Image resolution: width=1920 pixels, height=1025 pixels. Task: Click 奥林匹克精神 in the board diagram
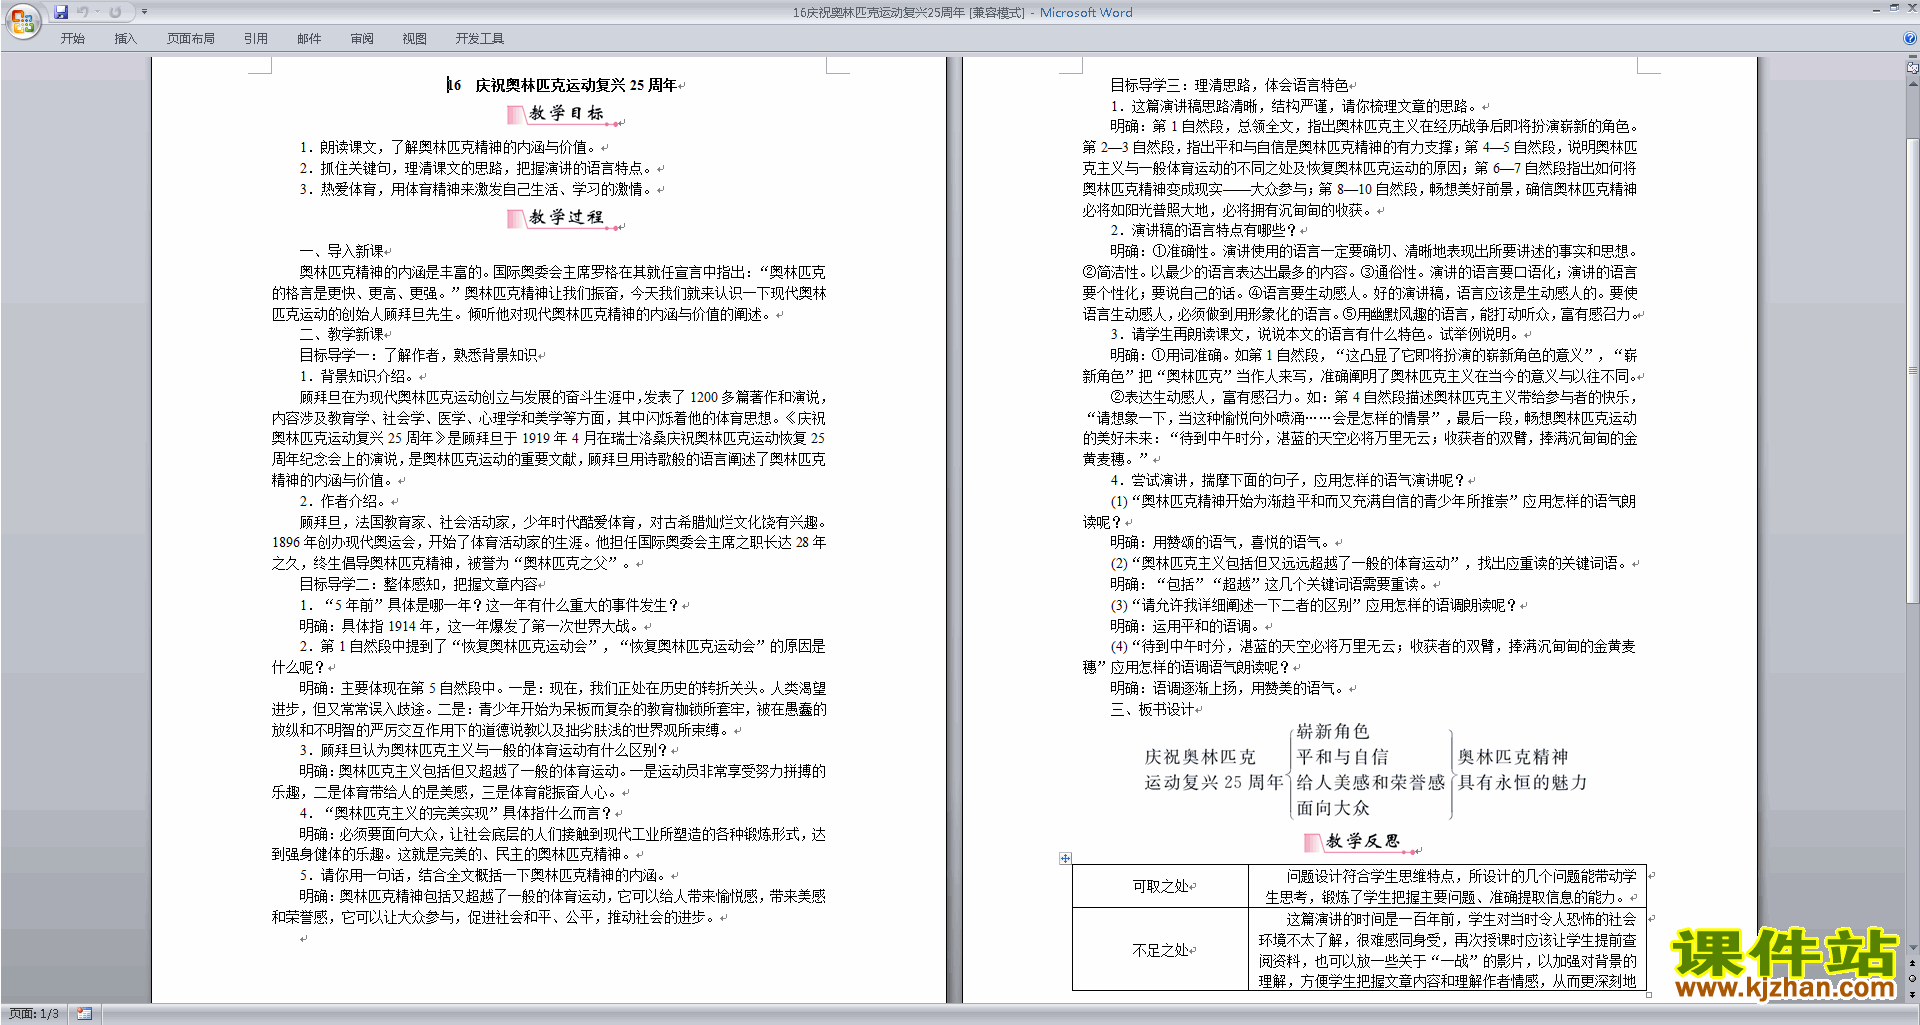[x=1513, y=757]
